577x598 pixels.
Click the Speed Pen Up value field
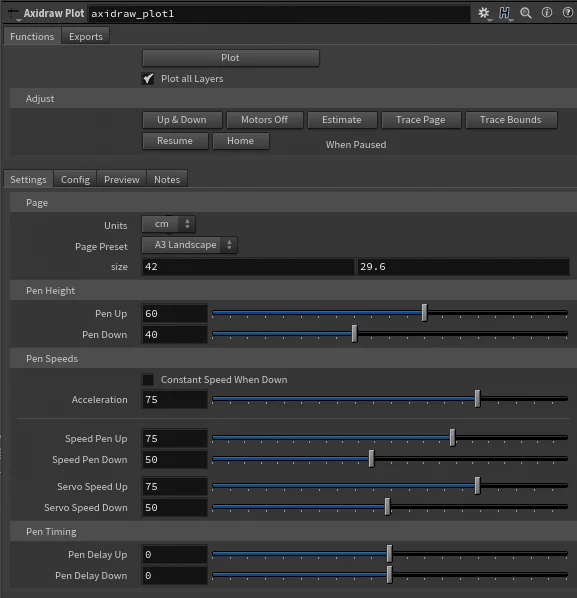[x=175, y=439]
